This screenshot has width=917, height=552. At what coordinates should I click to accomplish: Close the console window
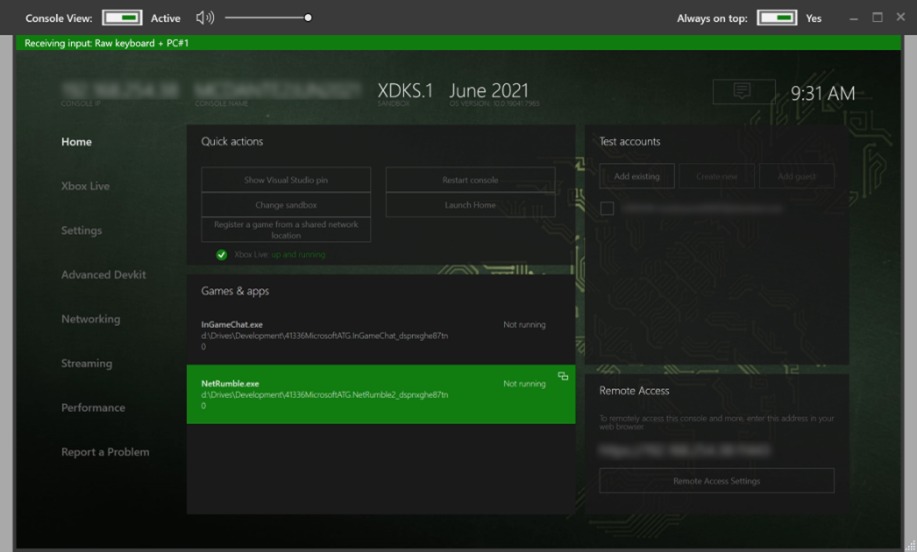tap(901, 17)
